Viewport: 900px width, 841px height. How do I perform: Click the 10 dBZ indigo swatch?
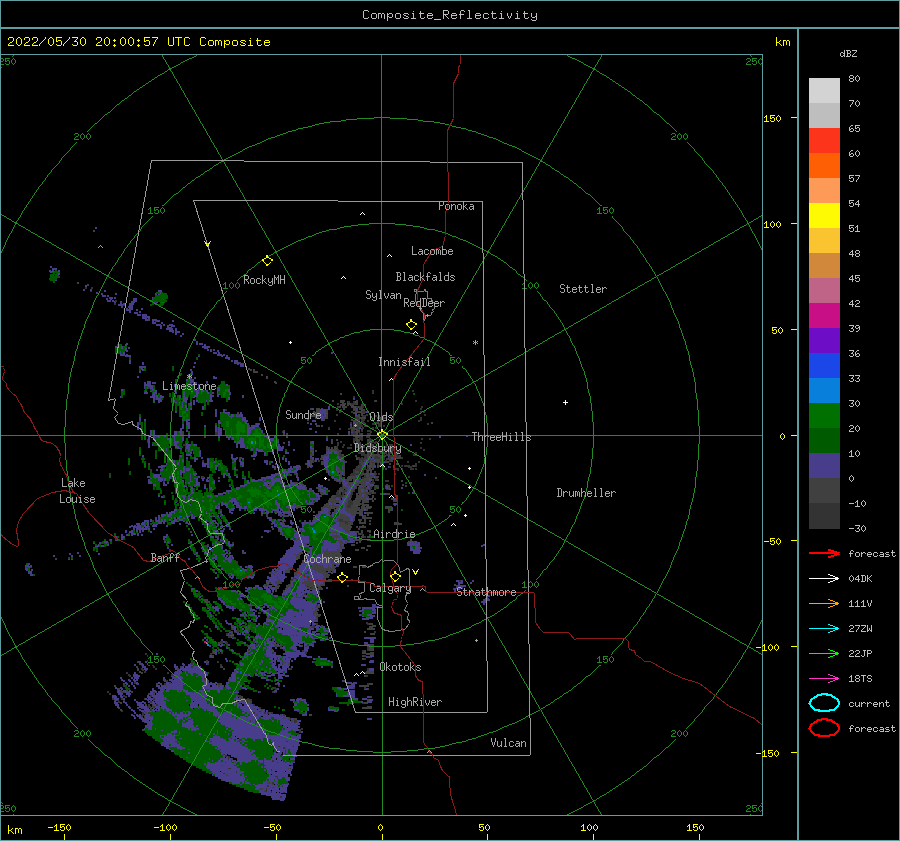[824, 465]
